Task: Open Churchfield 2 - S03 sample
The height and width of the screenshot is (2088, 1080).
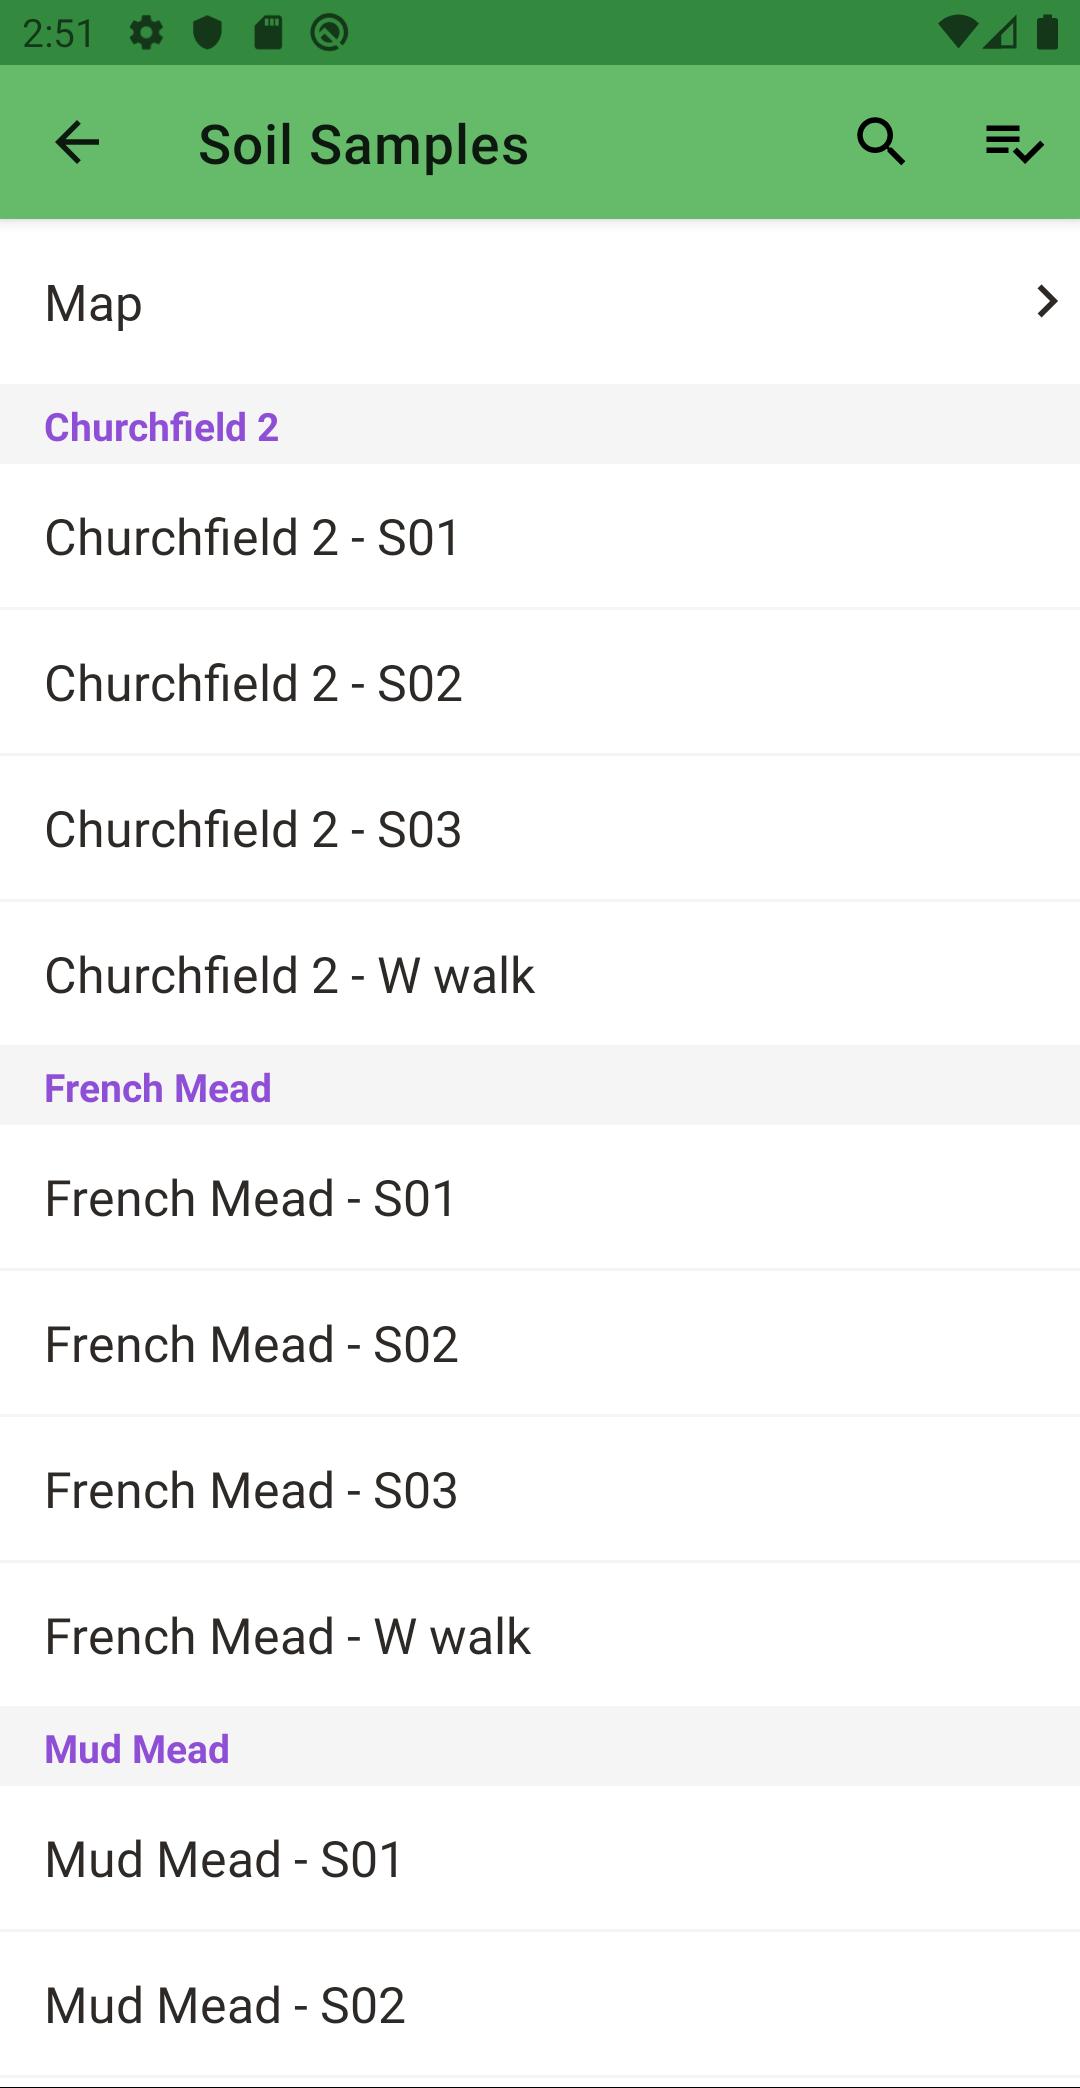Action: (540, 829)
